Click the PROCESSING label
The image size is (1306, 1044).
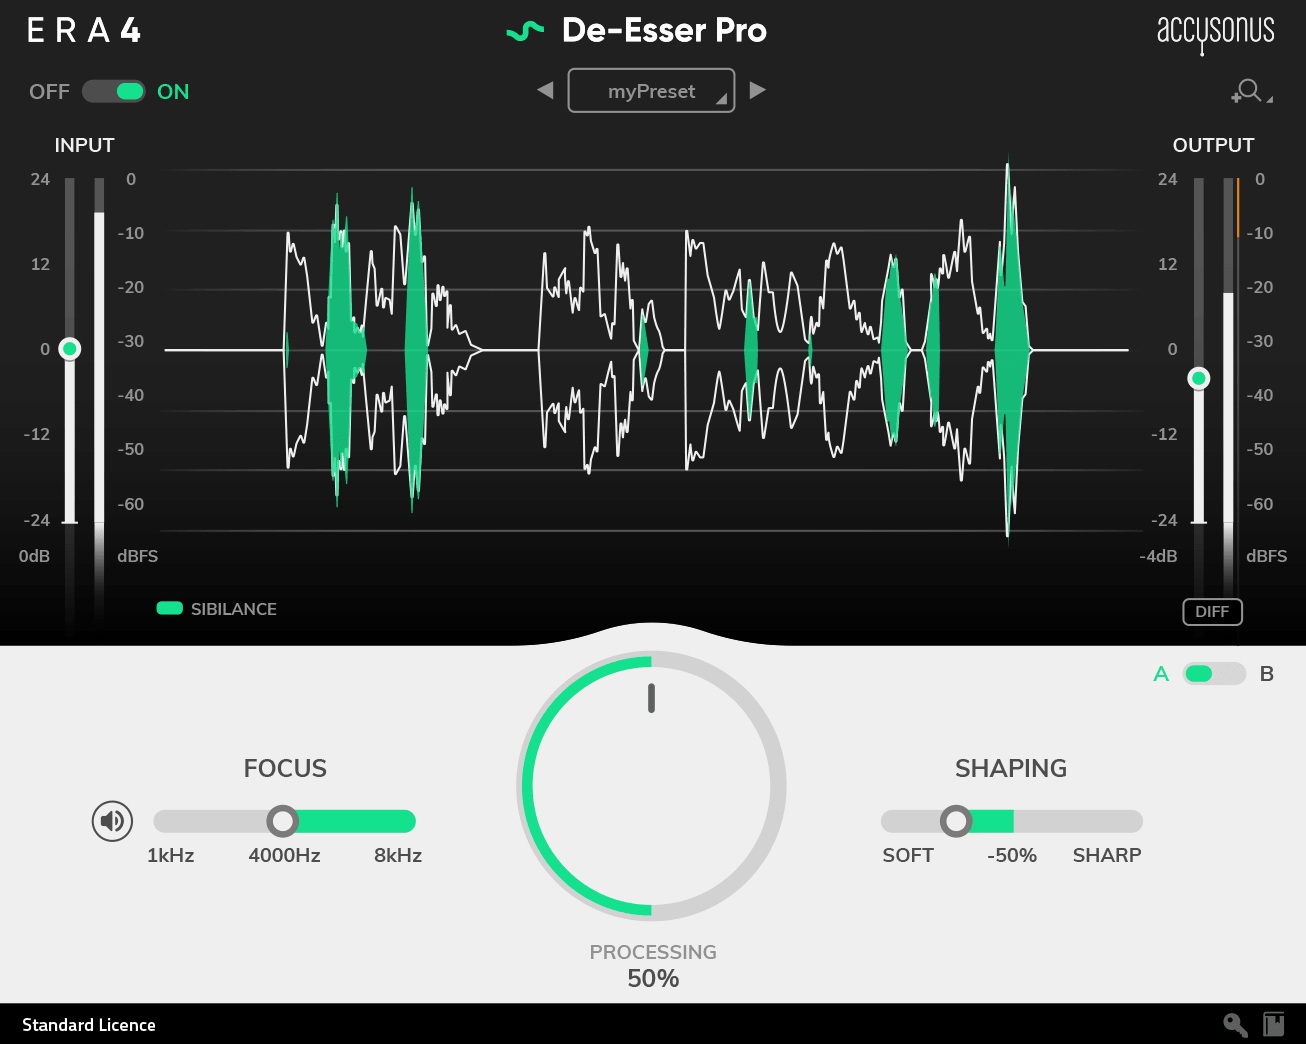[653, 952]
